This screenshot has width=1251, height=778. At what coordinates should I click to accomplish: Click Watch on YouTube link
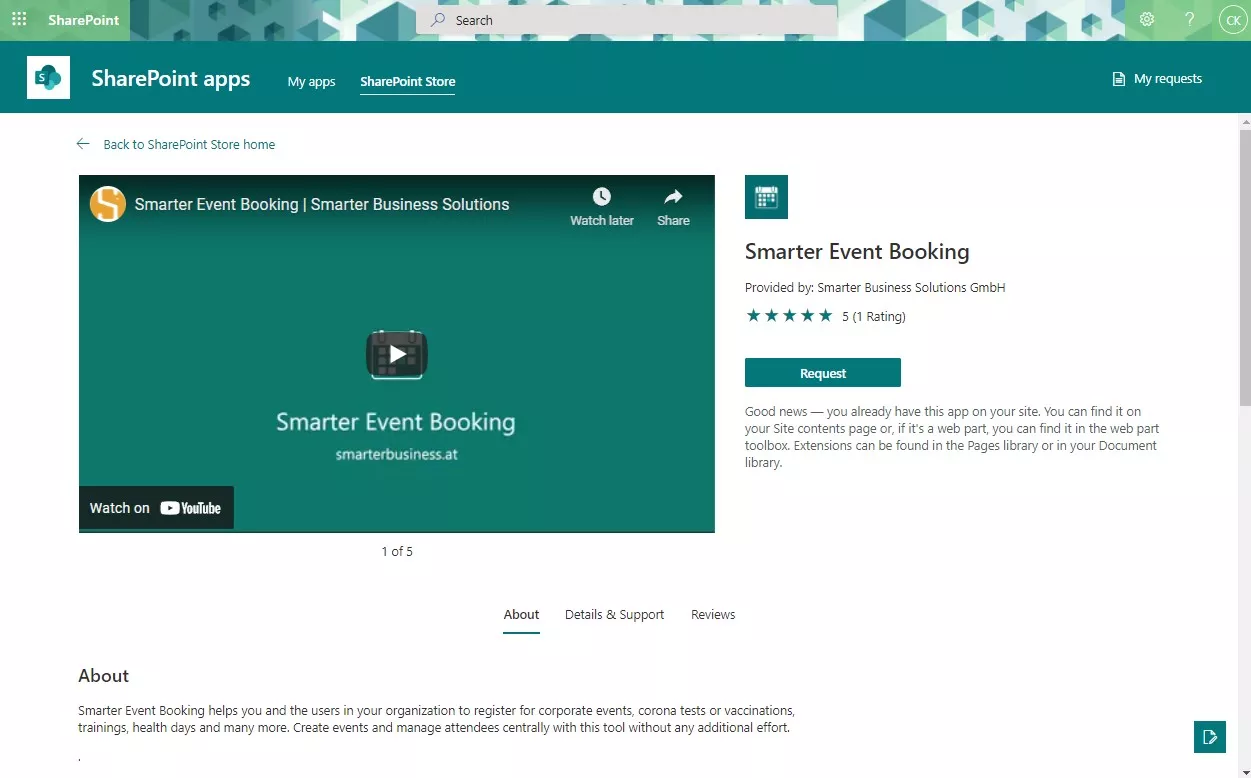156,508
